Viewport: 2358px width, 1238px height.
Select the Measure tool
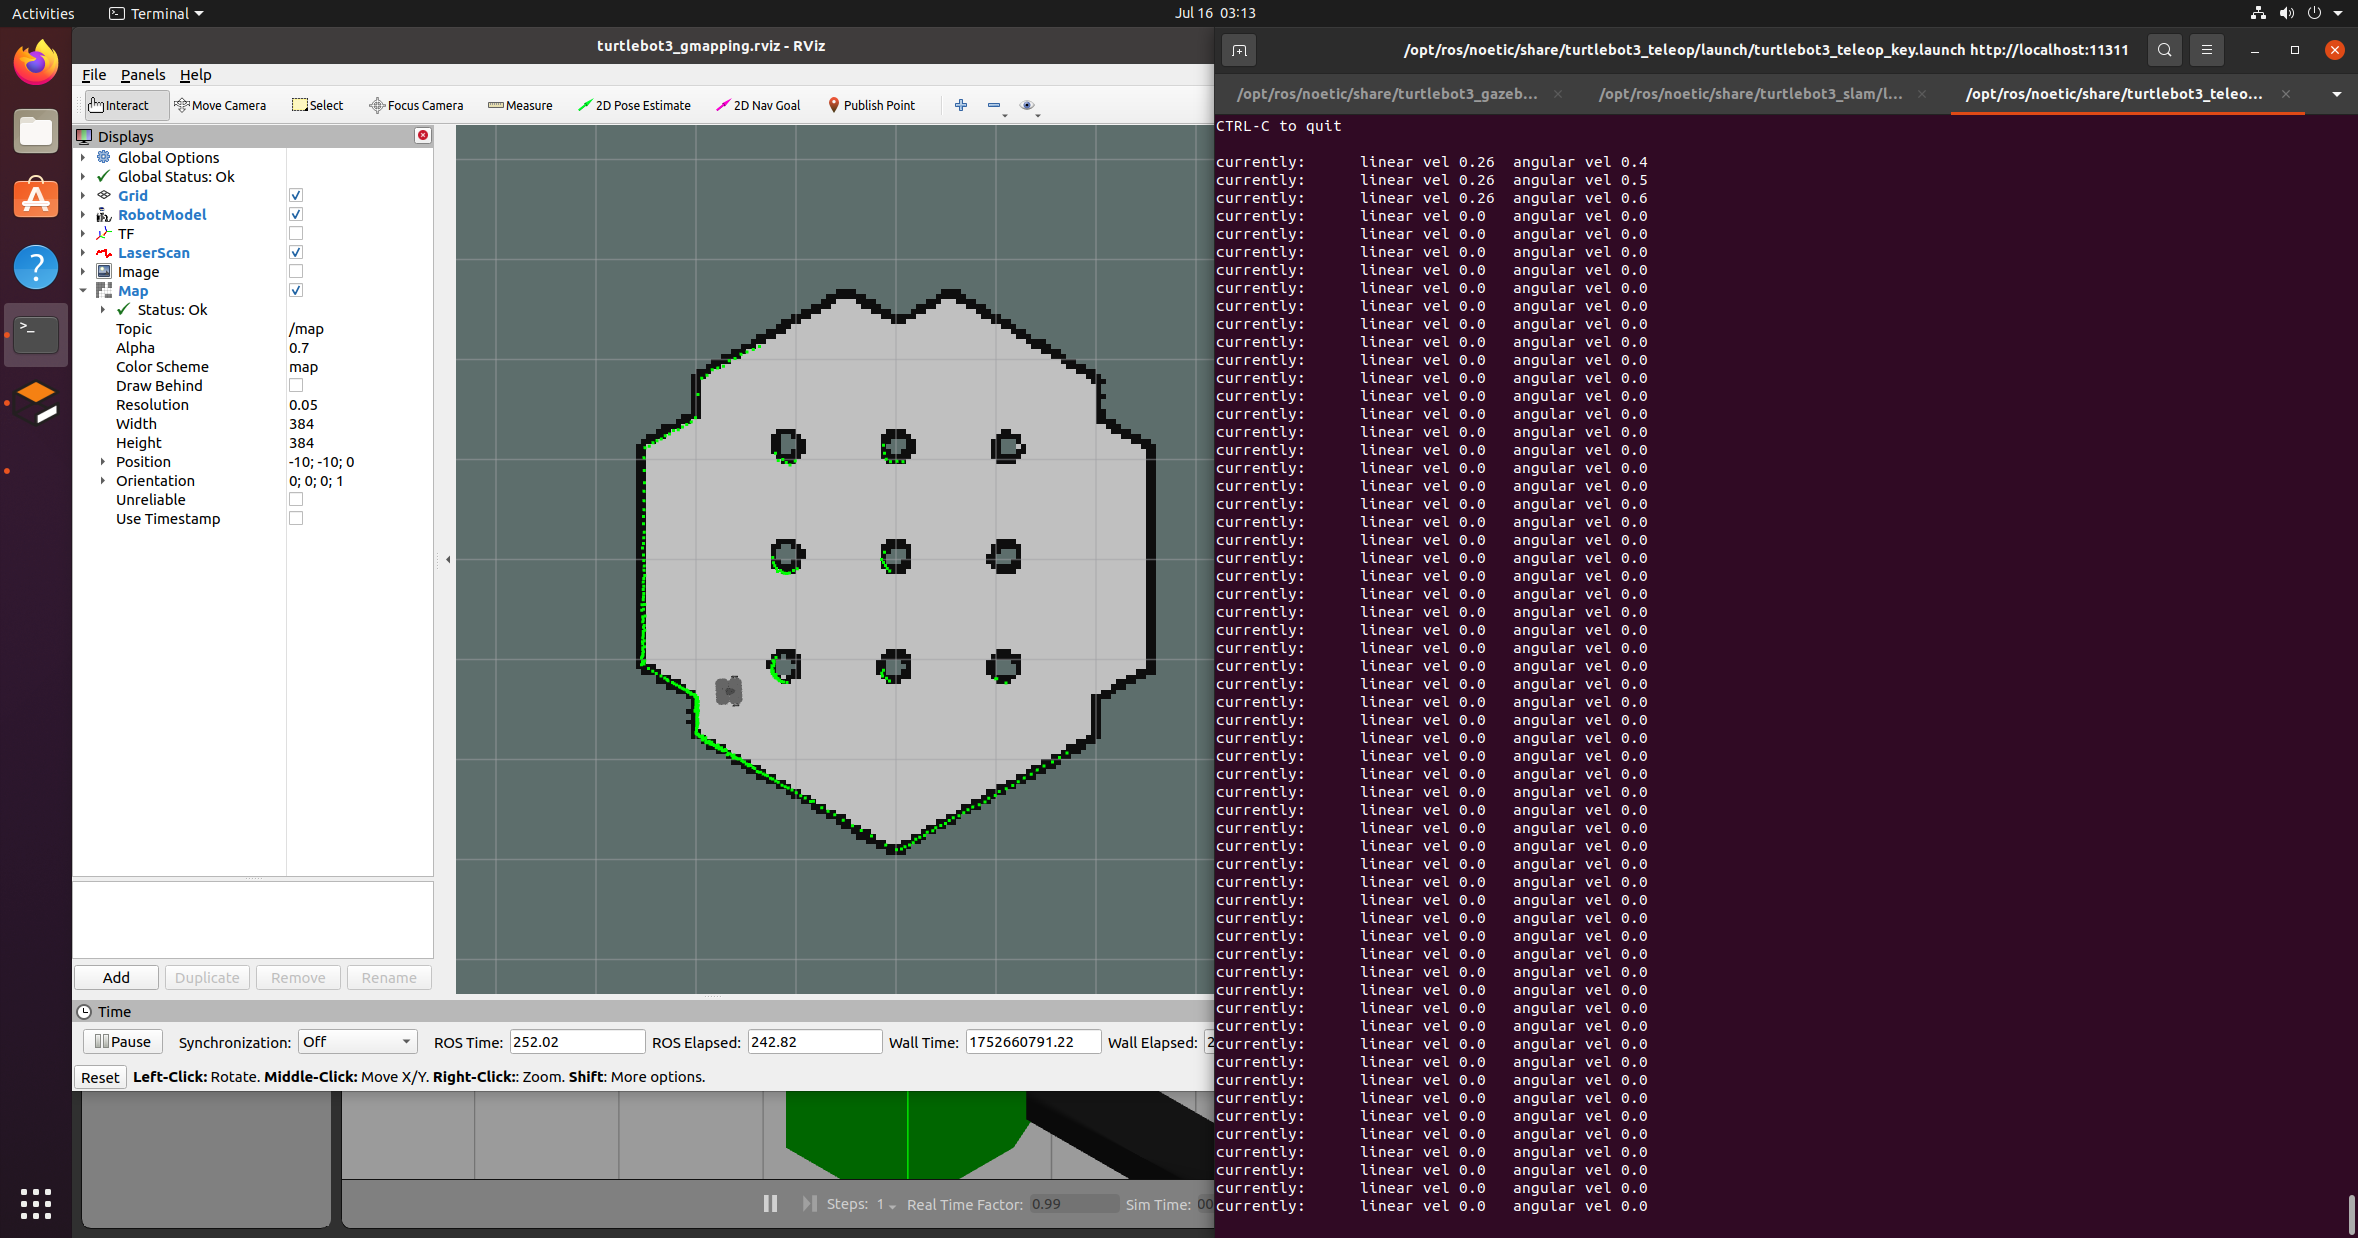[520, 105]
